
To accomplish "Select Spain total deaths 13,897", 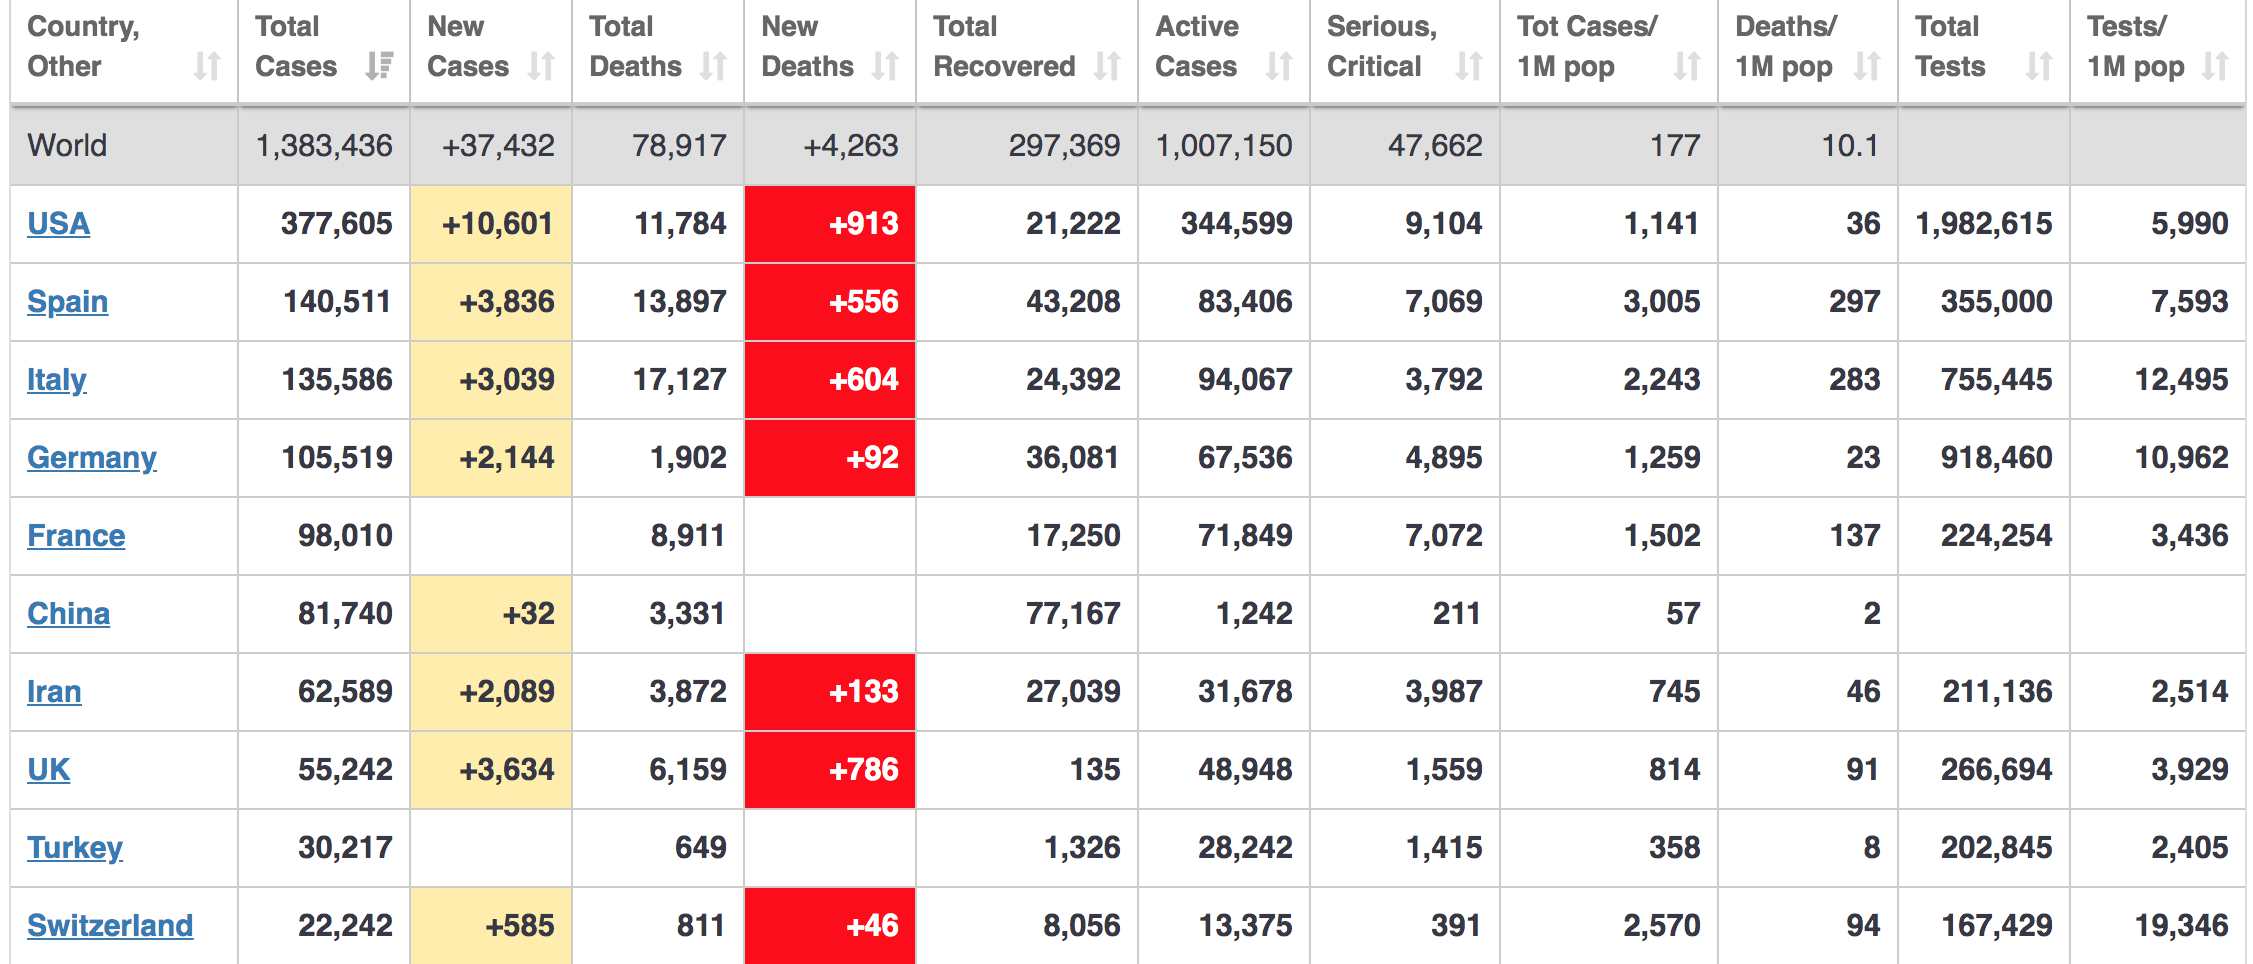I will coord(679,301).
